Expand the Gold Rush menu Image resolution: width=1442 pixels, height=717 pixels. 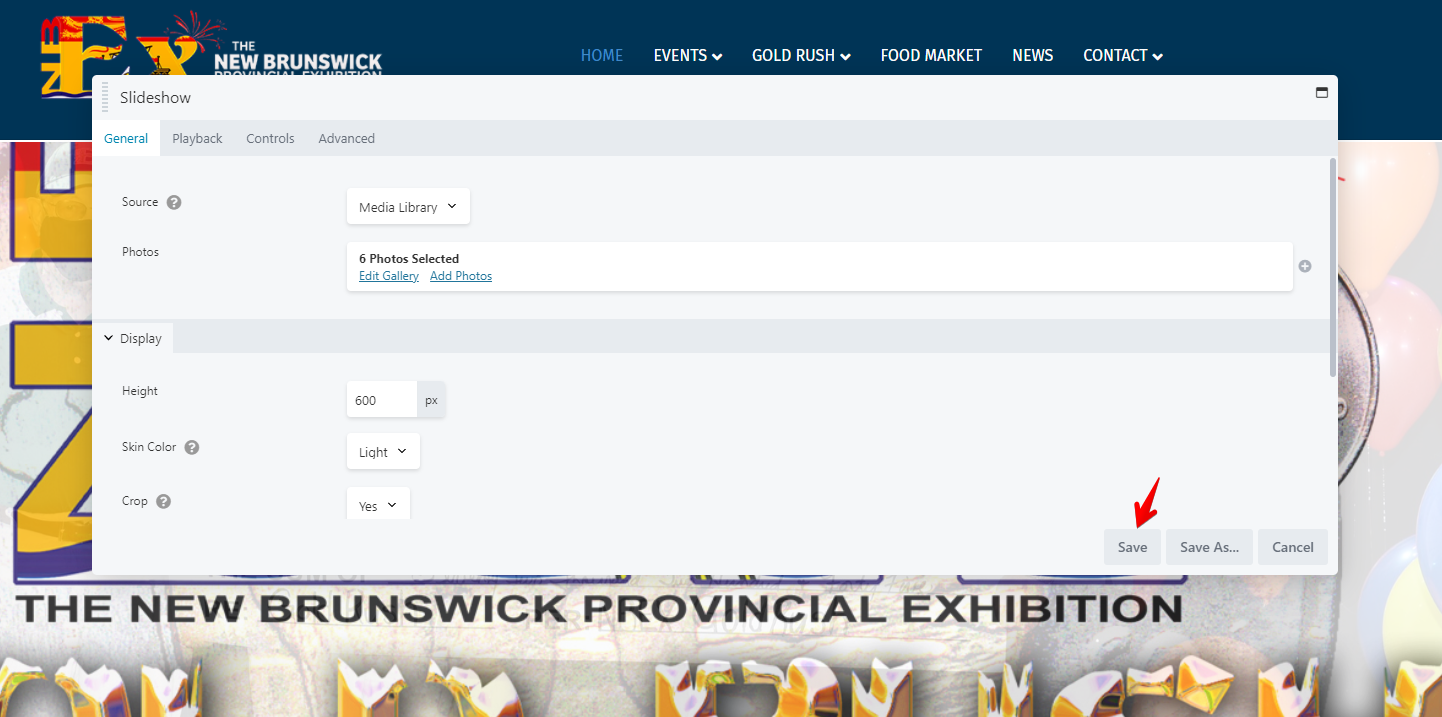[801, 56]
